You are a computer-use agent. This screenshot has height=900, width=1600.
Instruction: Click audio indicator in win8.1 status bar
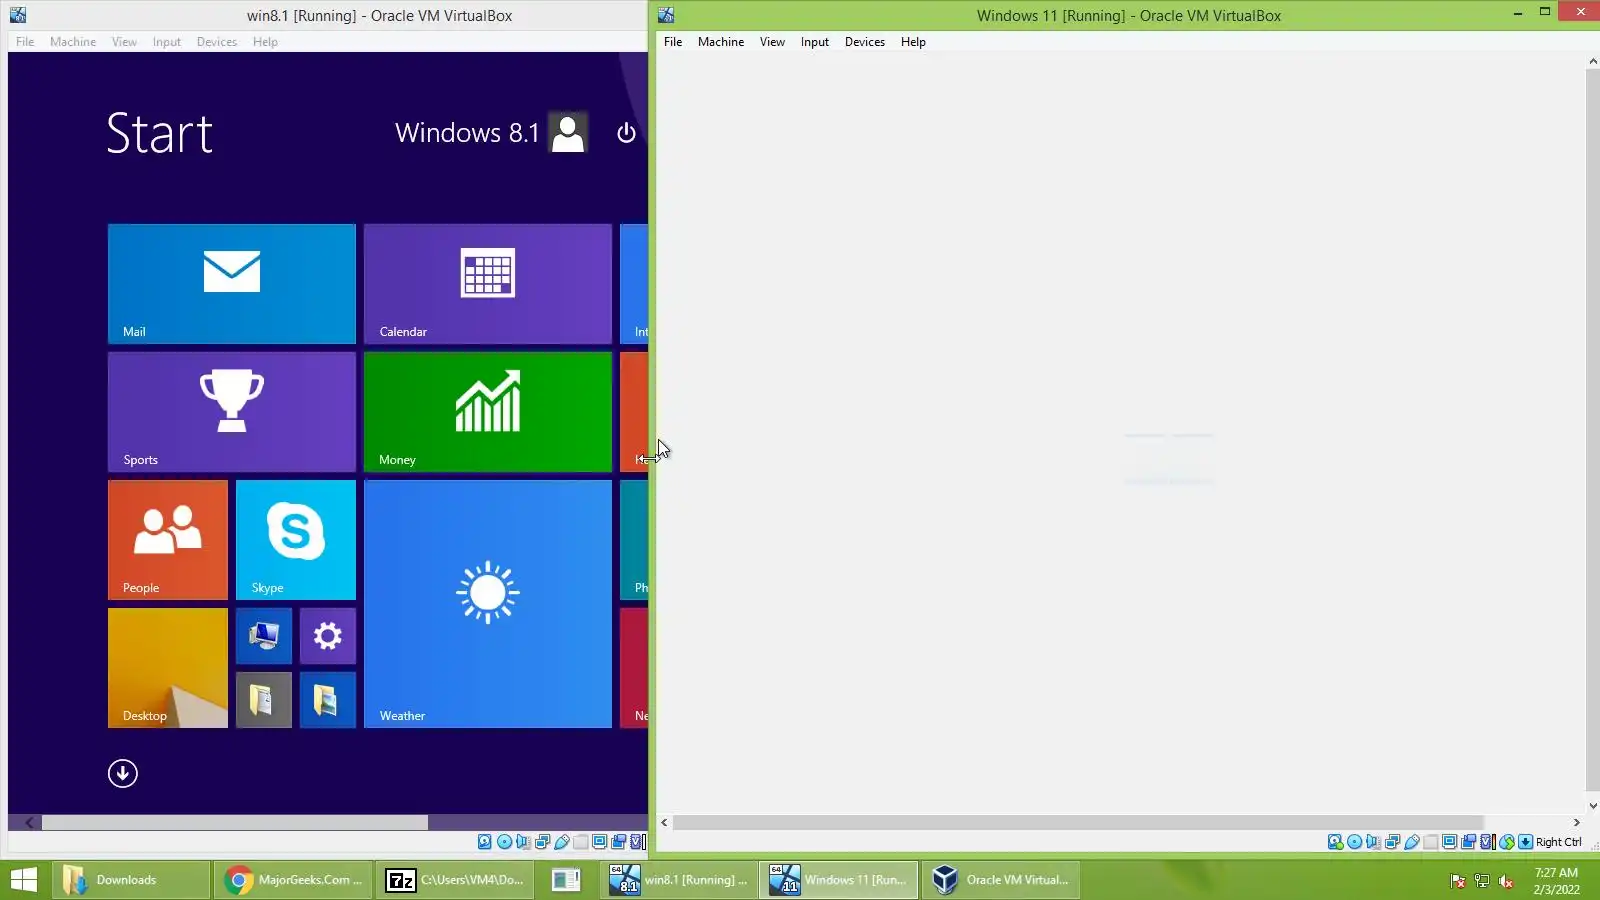click(x=523, y=842)
